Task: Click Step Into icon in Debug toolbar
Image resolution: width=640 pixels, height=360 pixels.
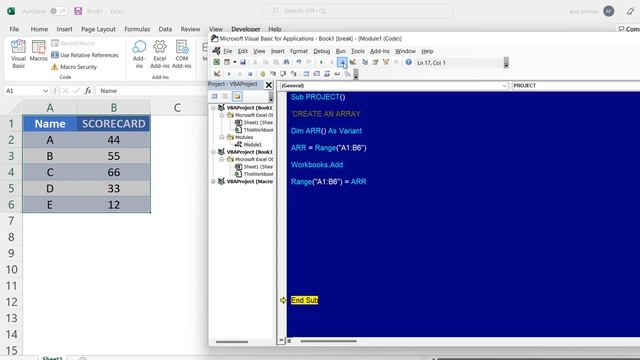Action: 273,74
